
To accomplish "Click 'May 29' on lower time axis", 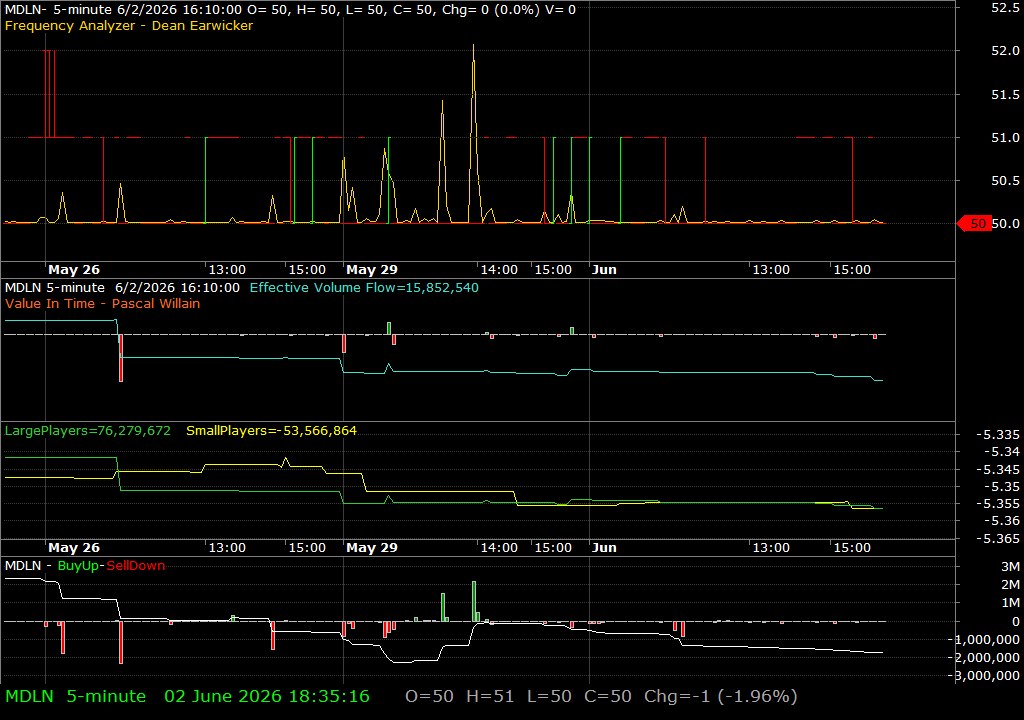I will coord(372,548).
